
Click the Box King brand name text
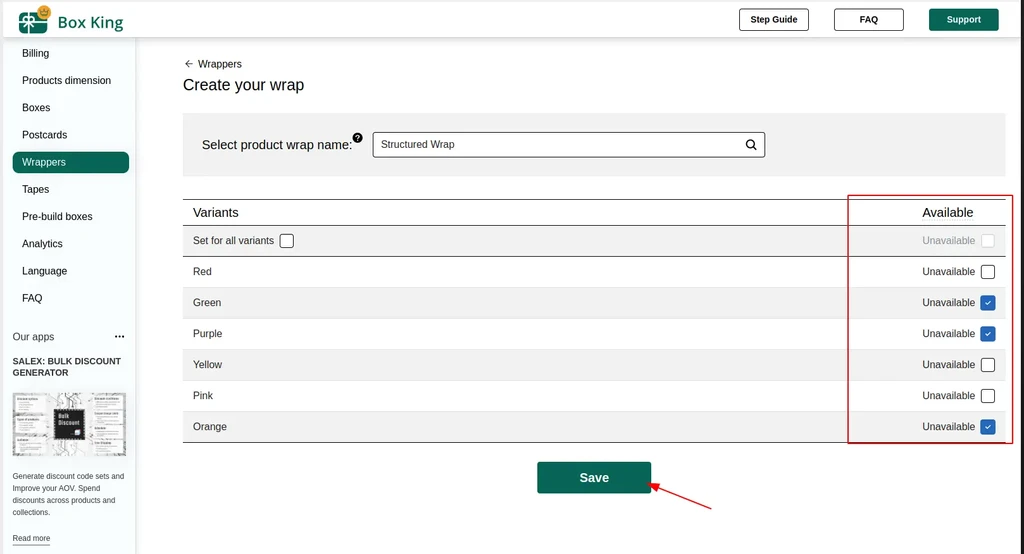tap(91, 22)
